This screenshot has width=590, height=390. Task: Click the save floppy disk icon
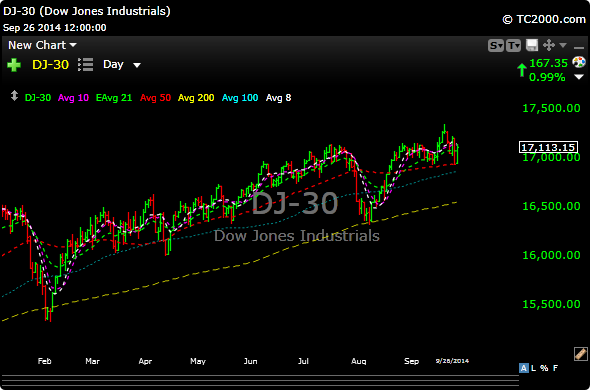pos(532,46)
